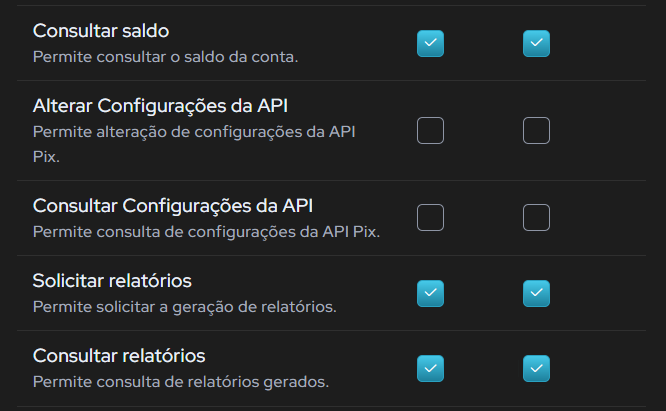Select the Solicitar relatórios permission title
This screenshot has width=666, height=411.
pos(112,281)
